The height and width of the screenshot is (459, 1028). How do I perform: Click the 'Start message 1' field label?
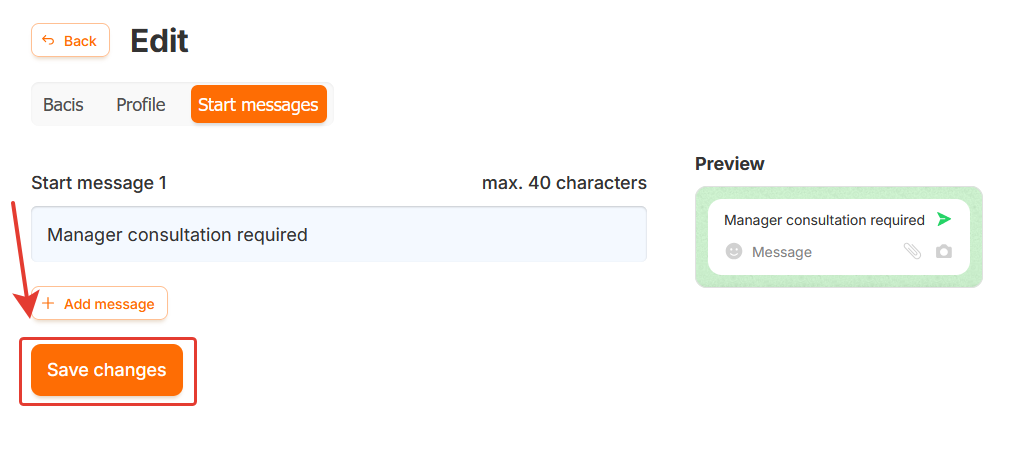(99, 183)
